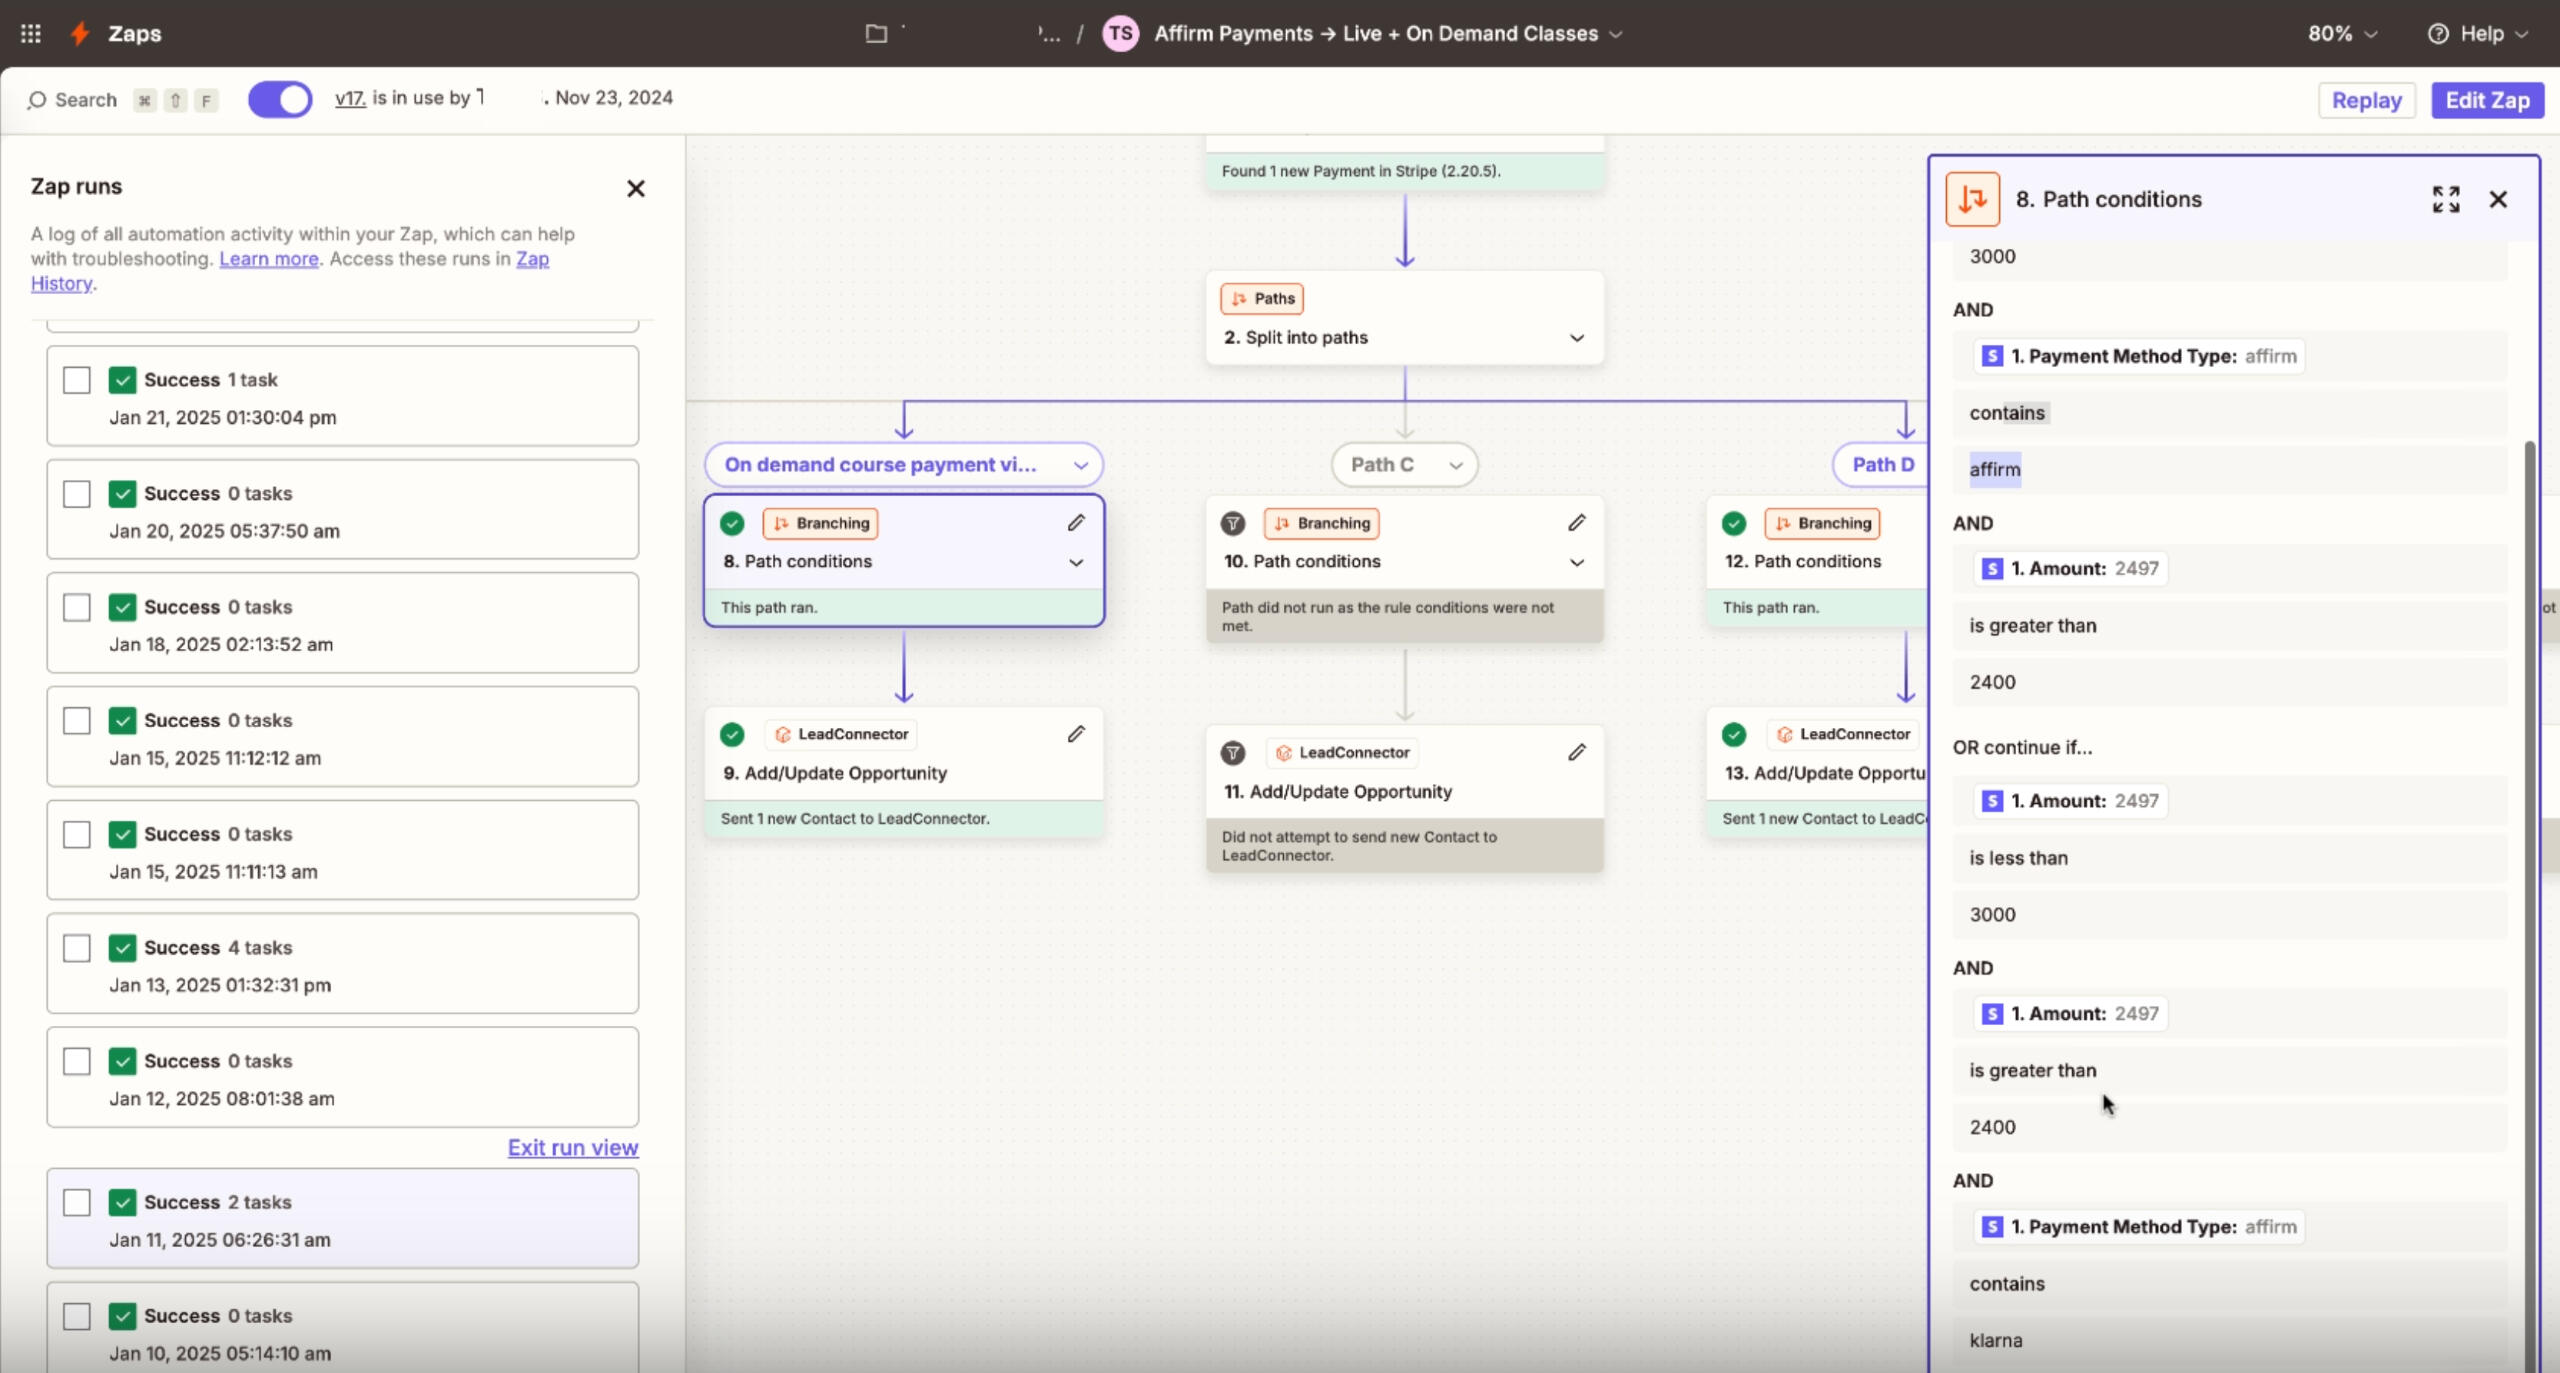The height and width of the screenshot is (1373, 2560).
Task: Toggle the Zap on/off switch
Action: point(280,100)
